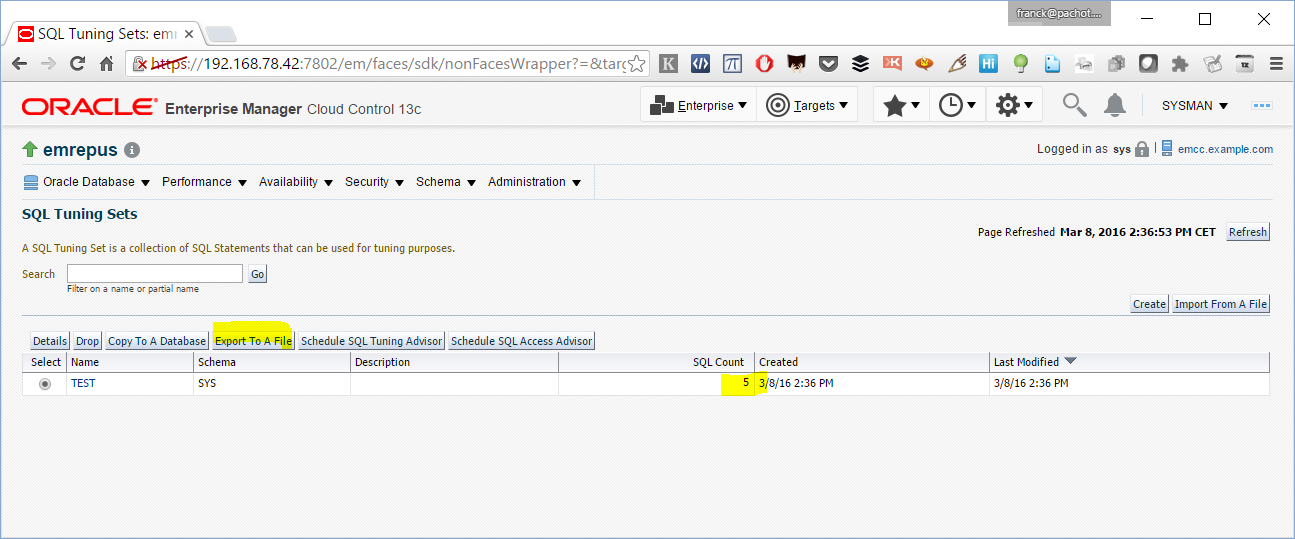This screenshot has width=1295, height=539.
Task: Focus the Search name input field
Action: (x=155, y=273)
